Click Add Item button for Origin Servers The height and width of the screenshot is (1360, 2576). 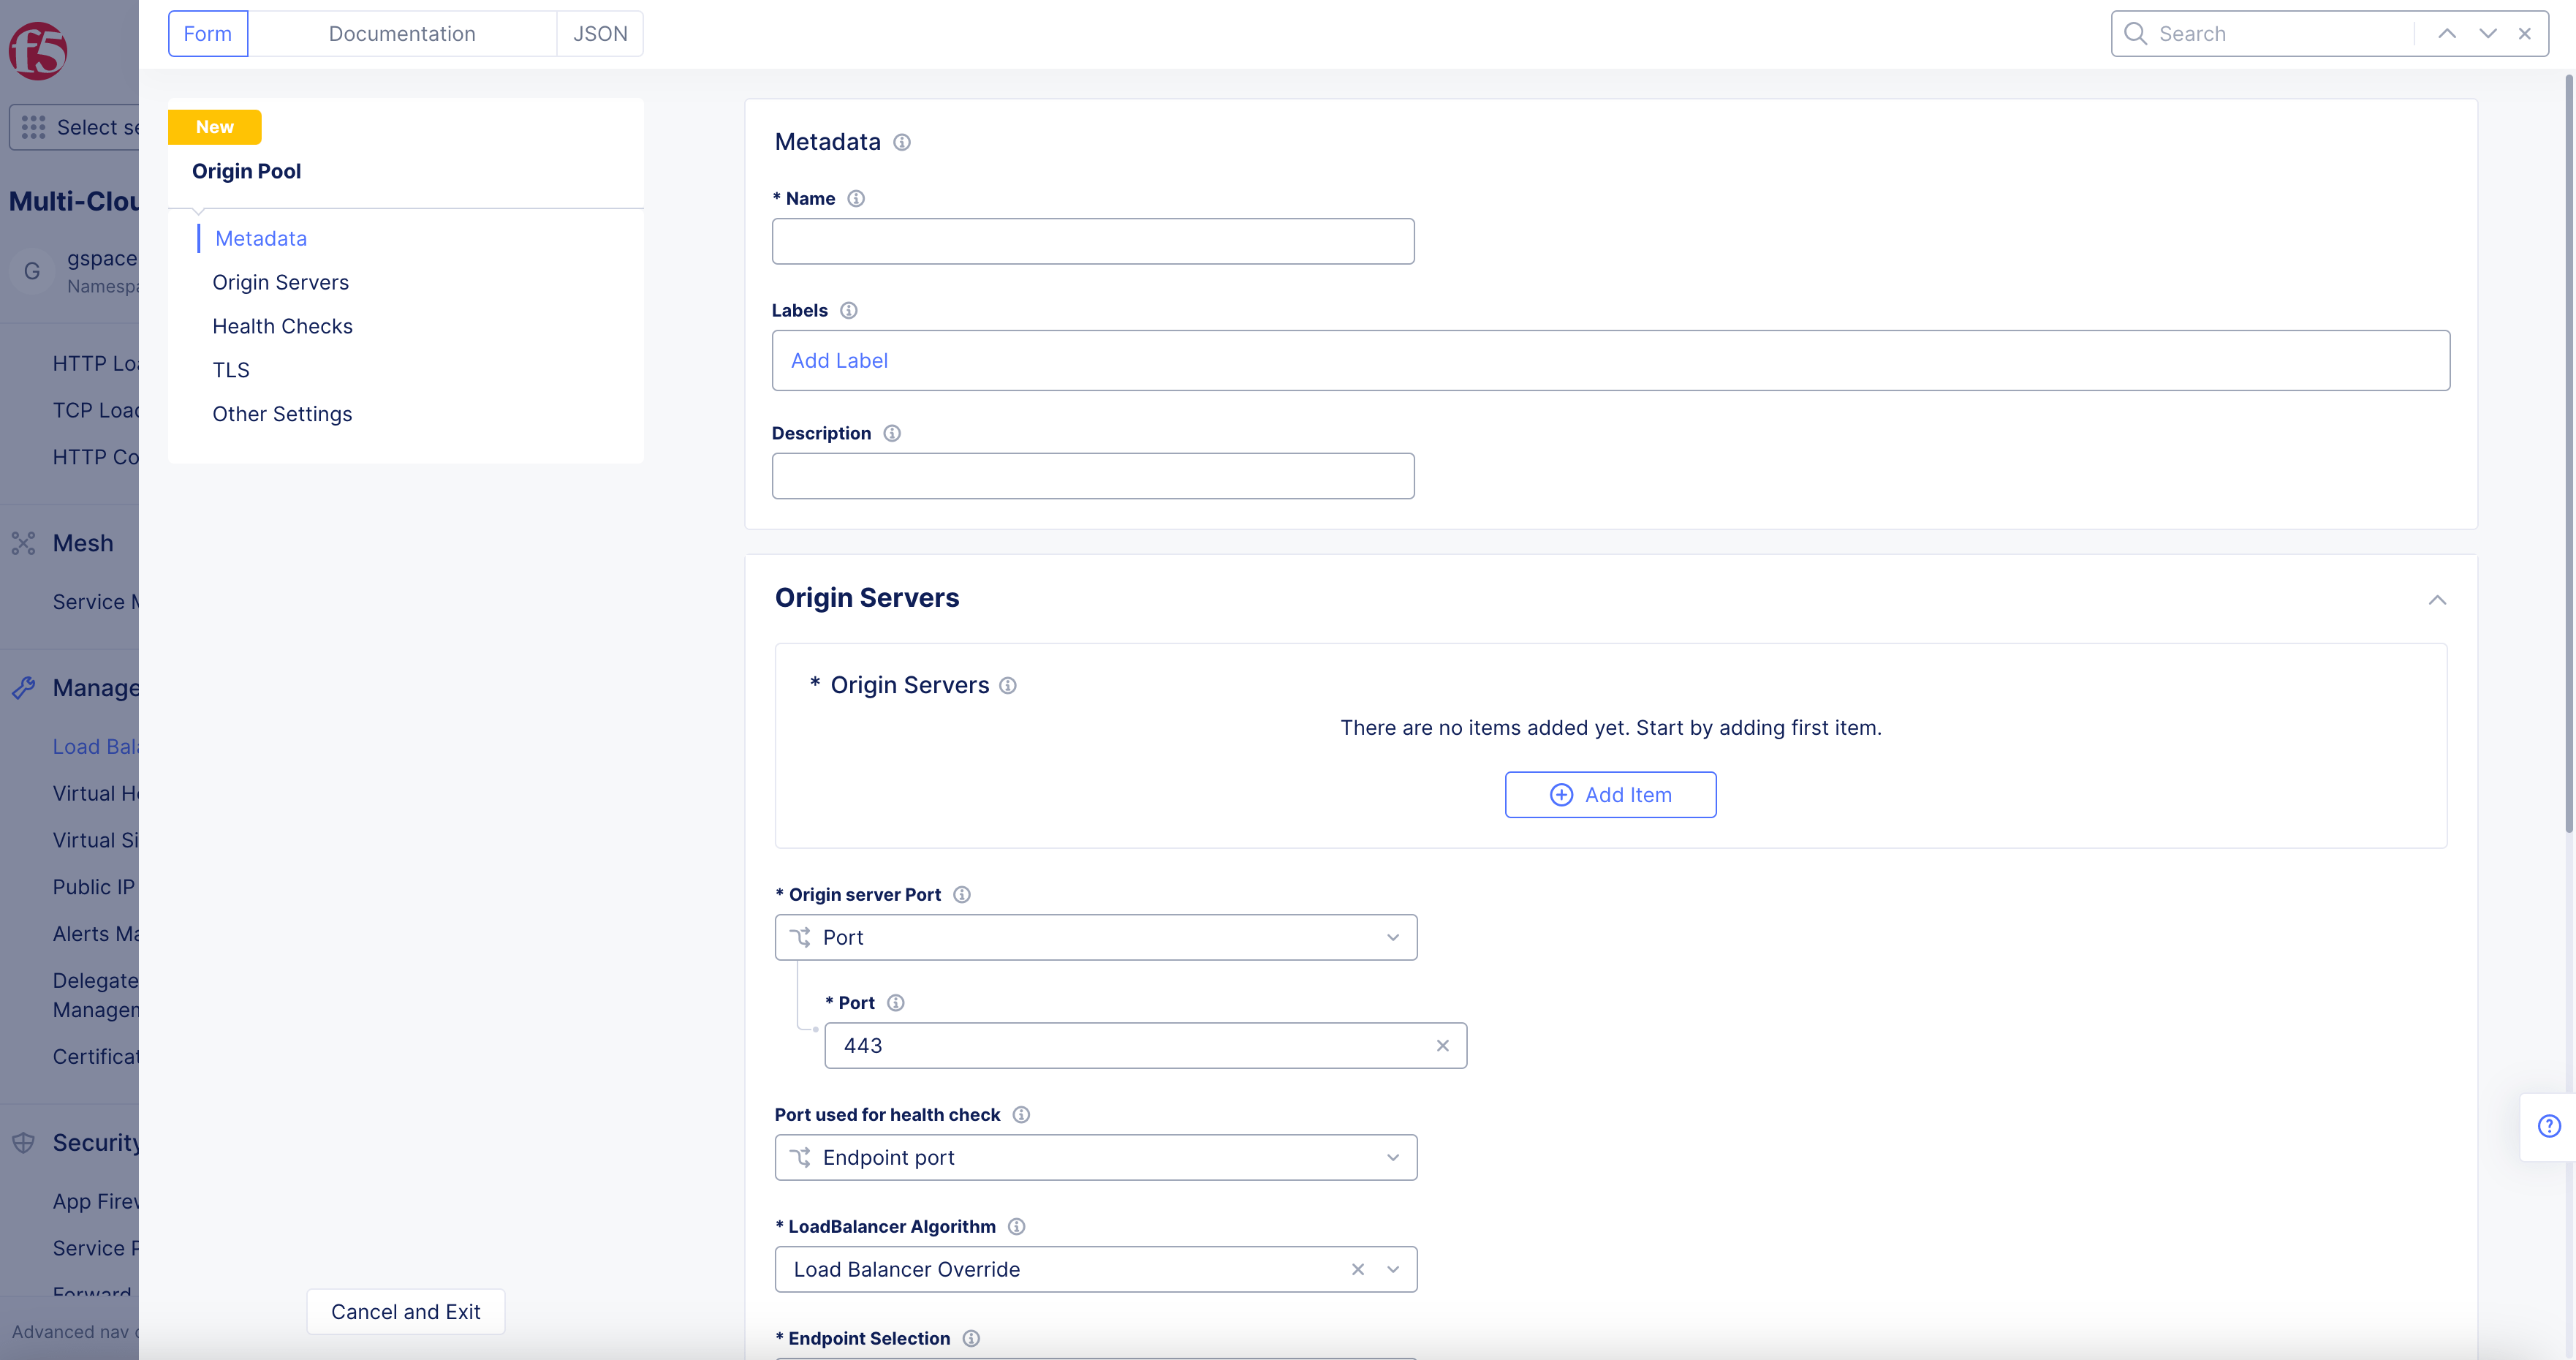tap(1610, 794)
